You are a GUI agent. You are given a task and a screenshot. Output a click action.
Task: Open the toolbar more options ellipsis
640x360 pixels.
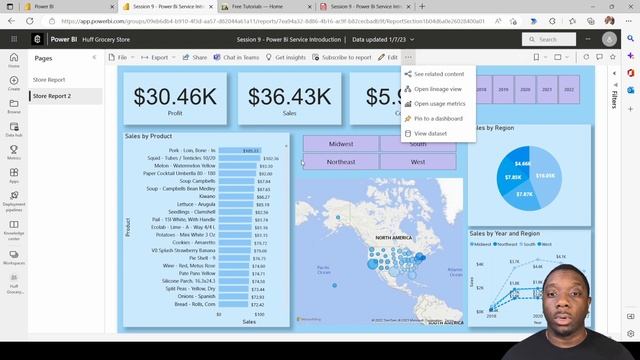(x=408, y=58)
